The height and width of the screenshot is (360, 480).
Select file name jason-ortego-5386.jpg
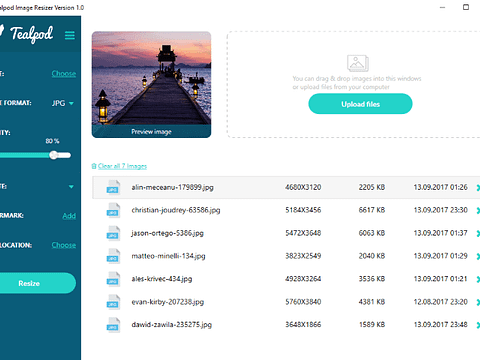[167, 233]
